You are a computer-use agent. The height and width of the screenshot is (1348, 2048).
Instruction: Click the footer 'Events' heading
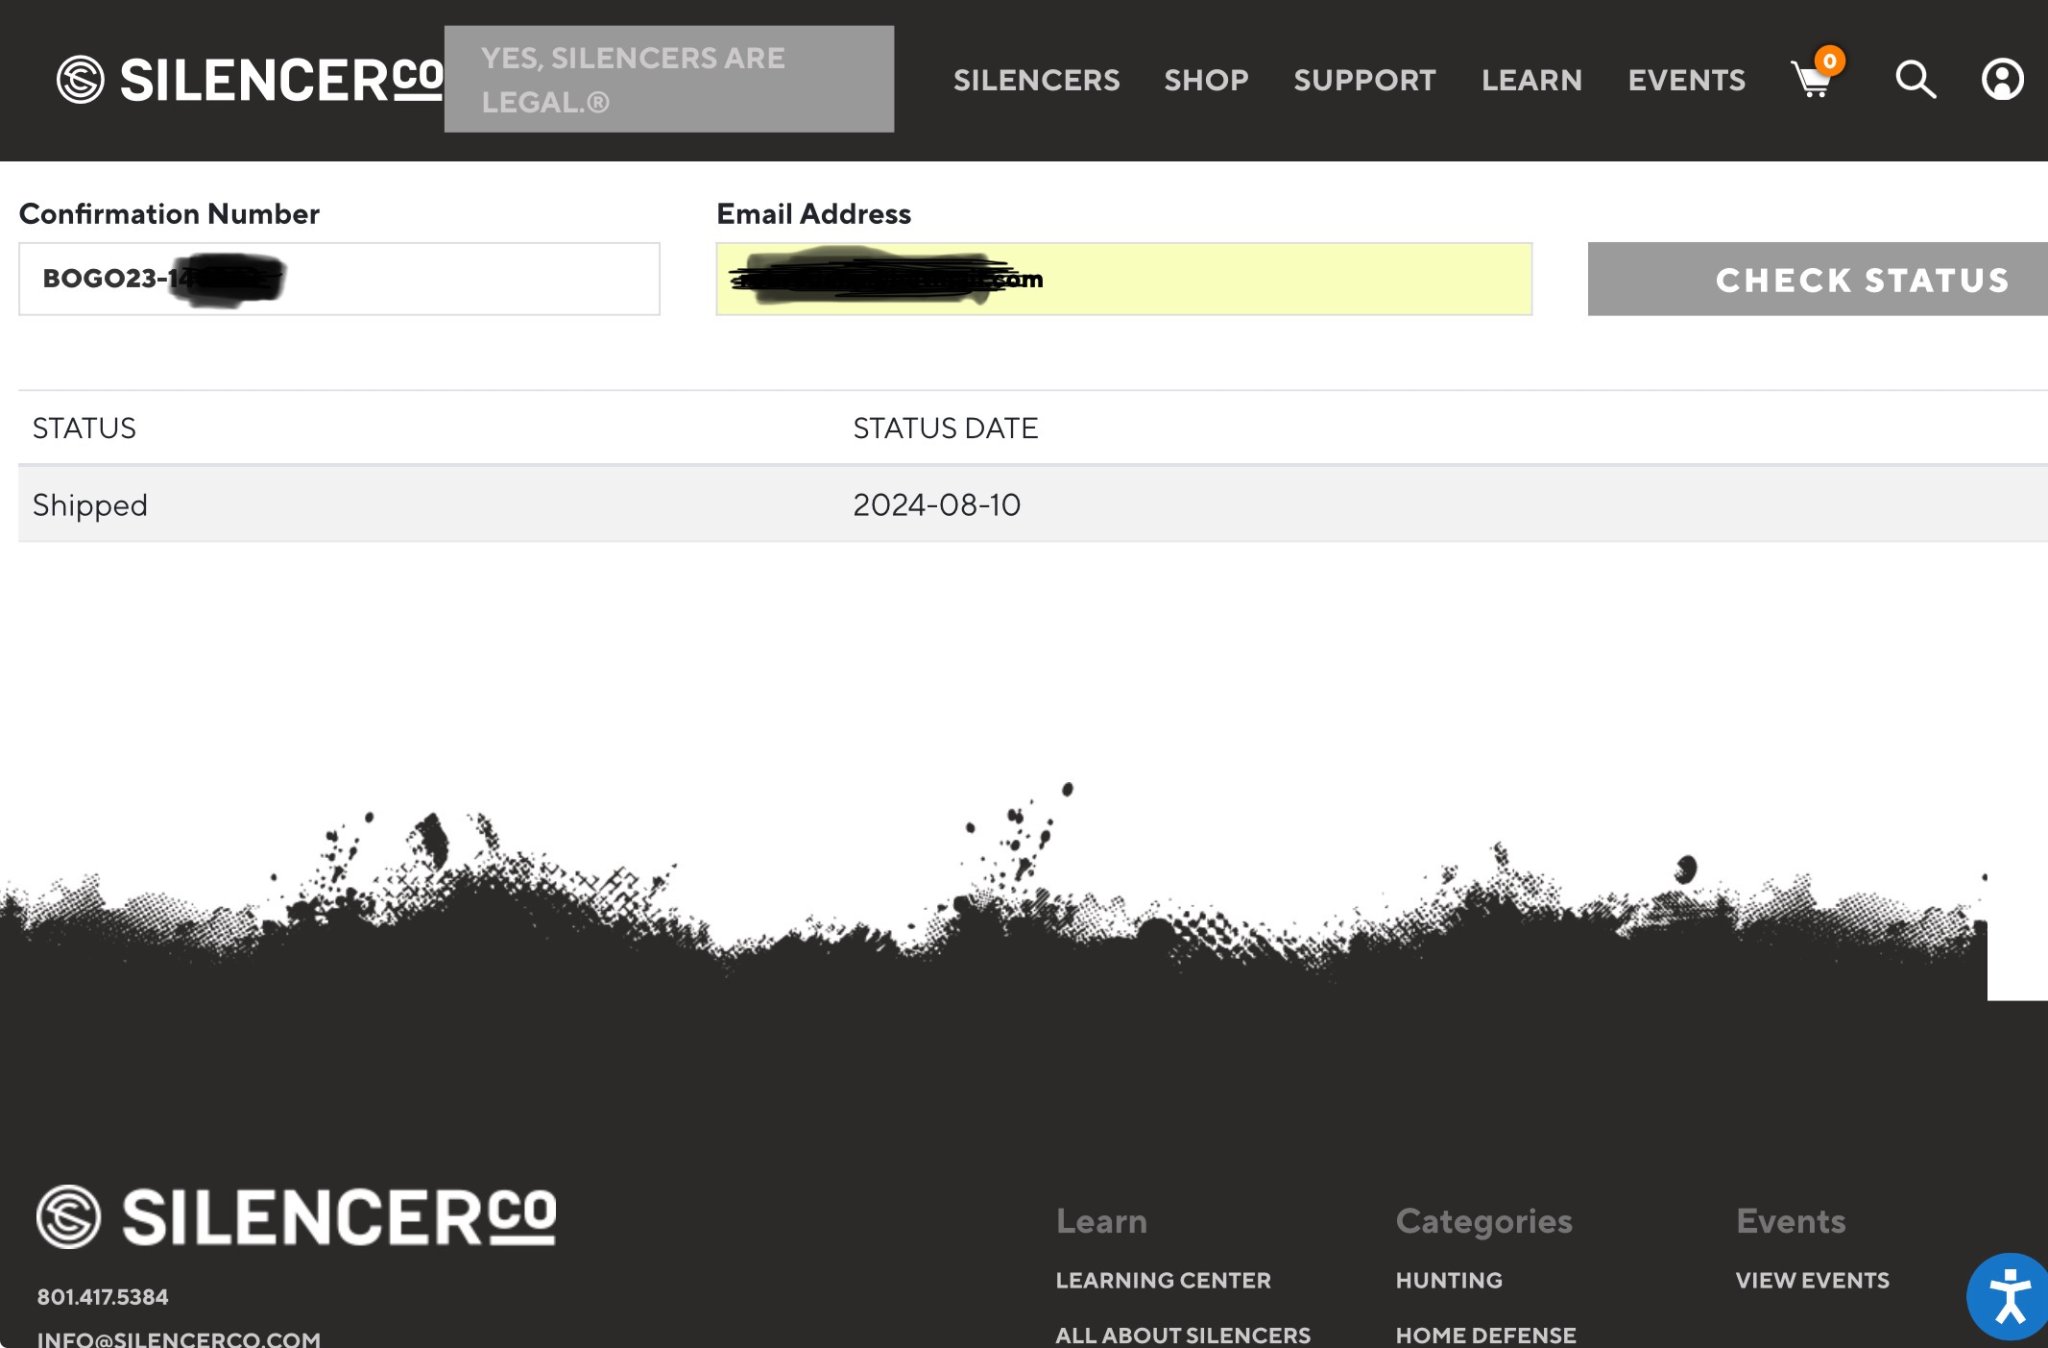tap(1790, 1221)
